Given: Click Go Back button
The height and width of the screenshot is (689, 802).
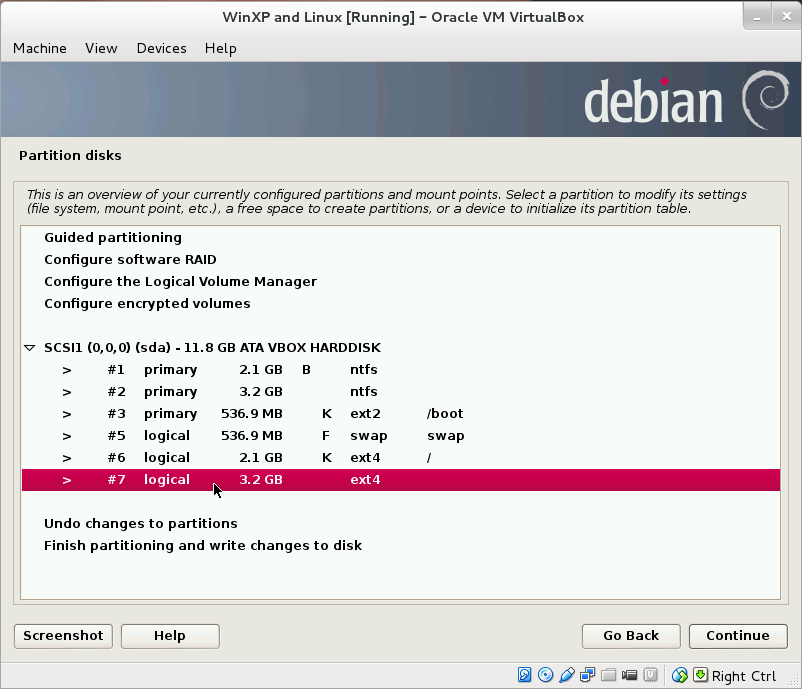Looking at the screenshot, I should [630, 636].
